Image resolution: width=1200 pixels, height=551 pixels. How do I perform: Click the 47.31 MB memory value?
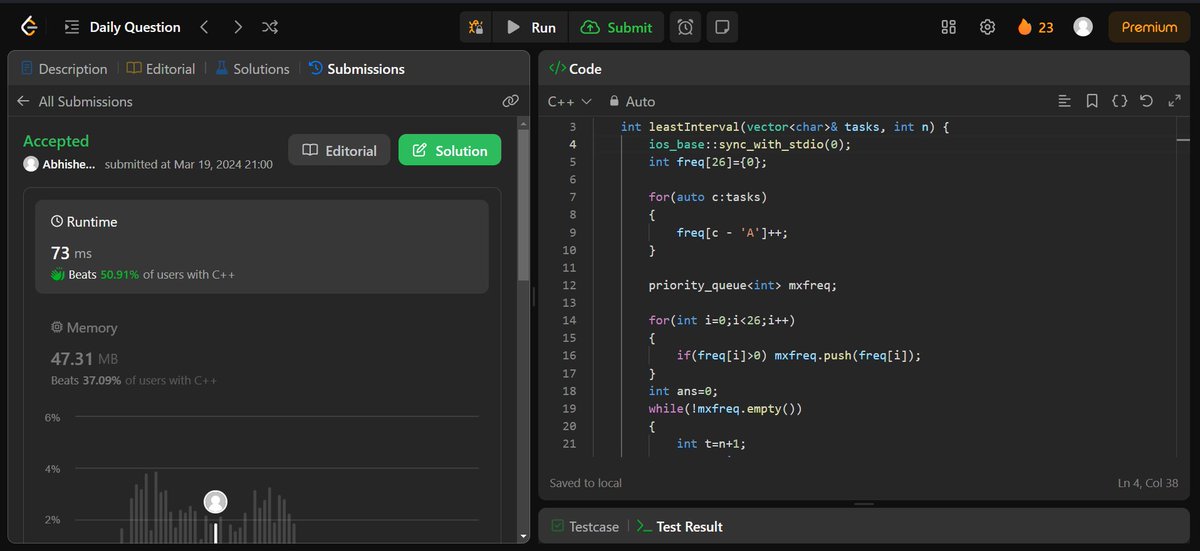click(x=84, y=358)
